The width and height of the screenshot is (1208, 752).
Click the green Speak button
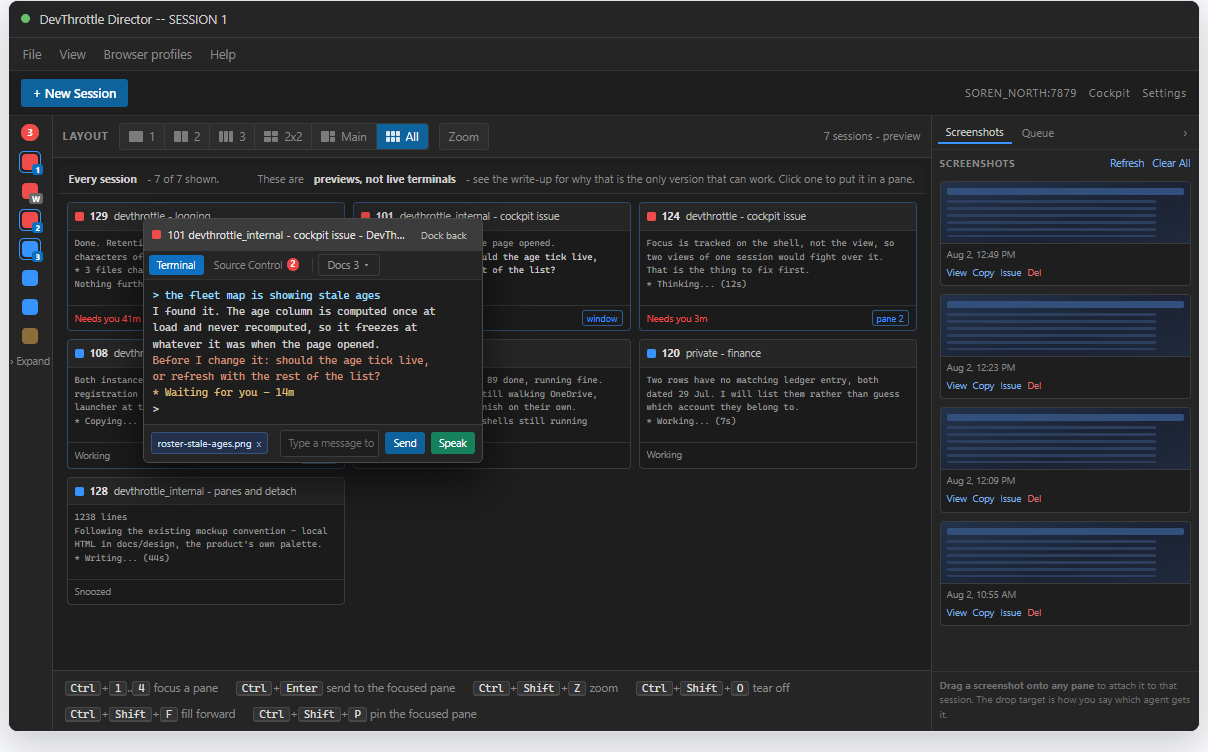453,443
